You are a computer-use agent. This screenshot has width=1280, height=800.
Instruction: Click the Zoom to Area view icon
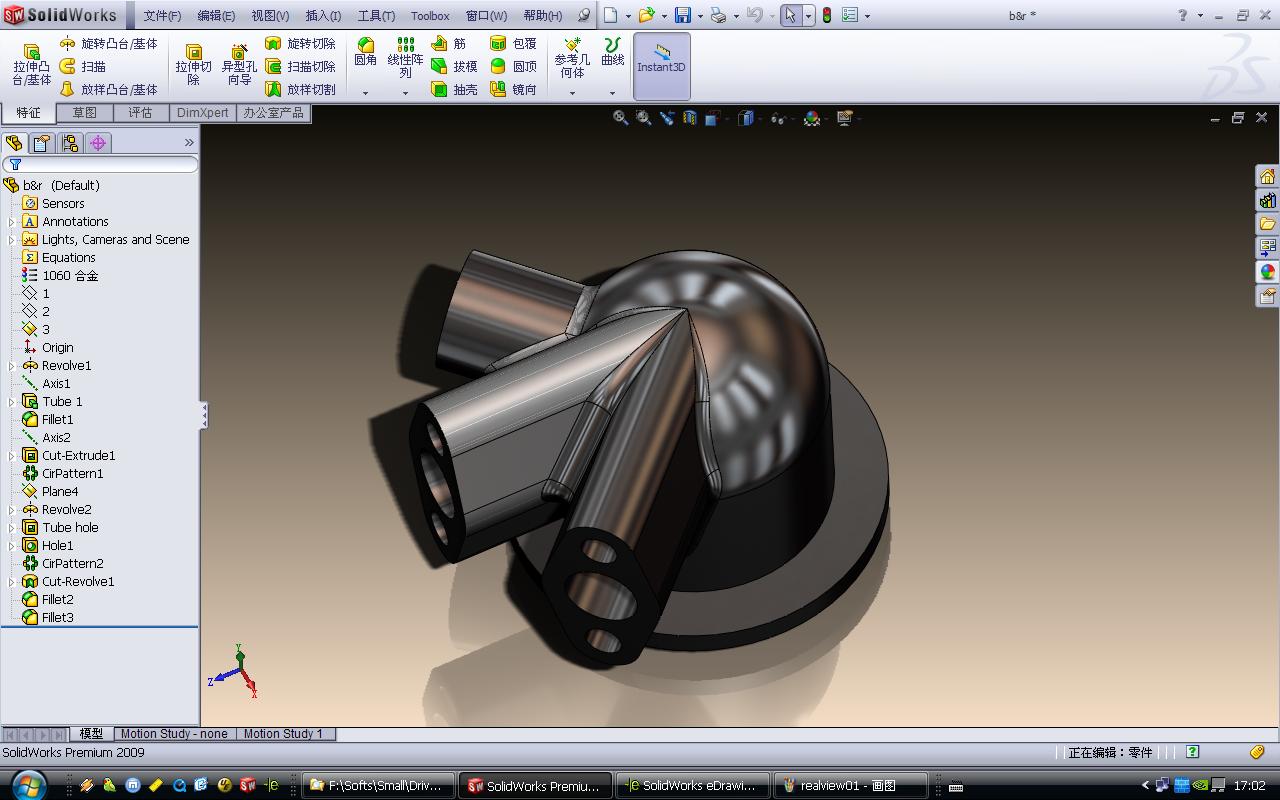643,118
